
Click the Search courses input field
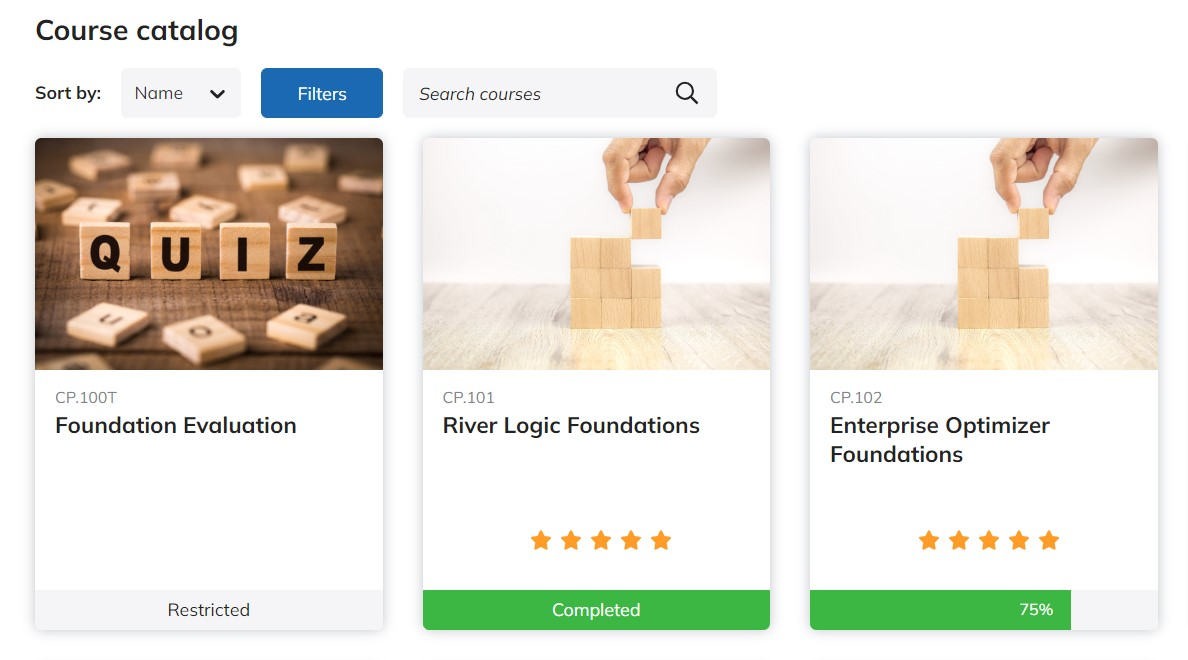coord(540,93)
